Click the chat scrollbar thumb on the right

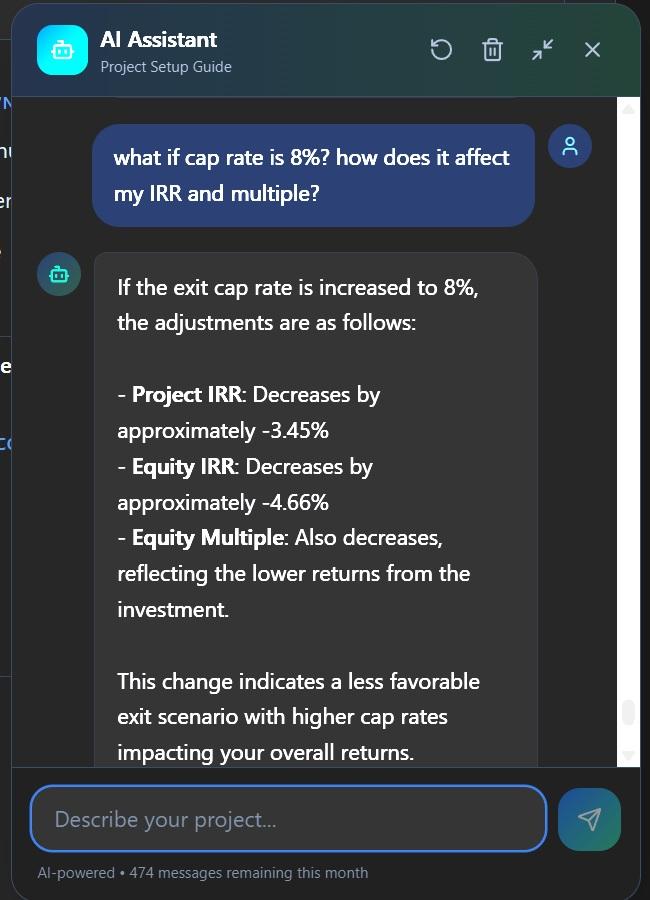coord(628,713)
